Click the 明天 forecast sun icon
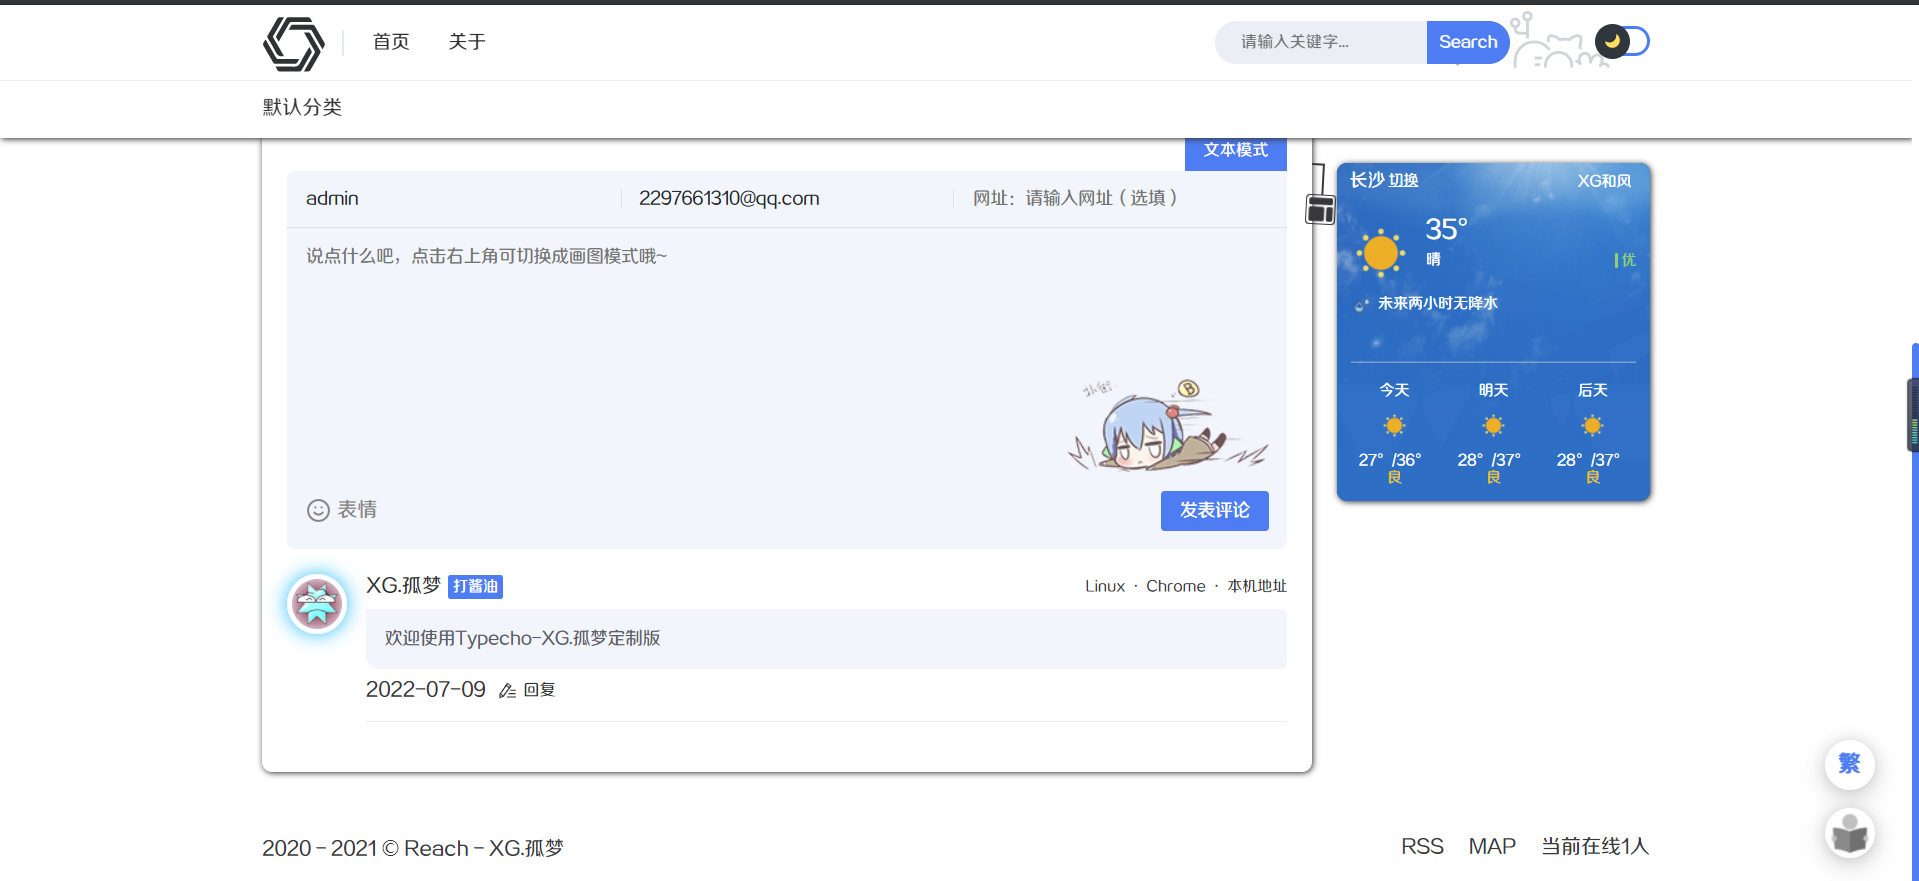 pos(1493,426)
